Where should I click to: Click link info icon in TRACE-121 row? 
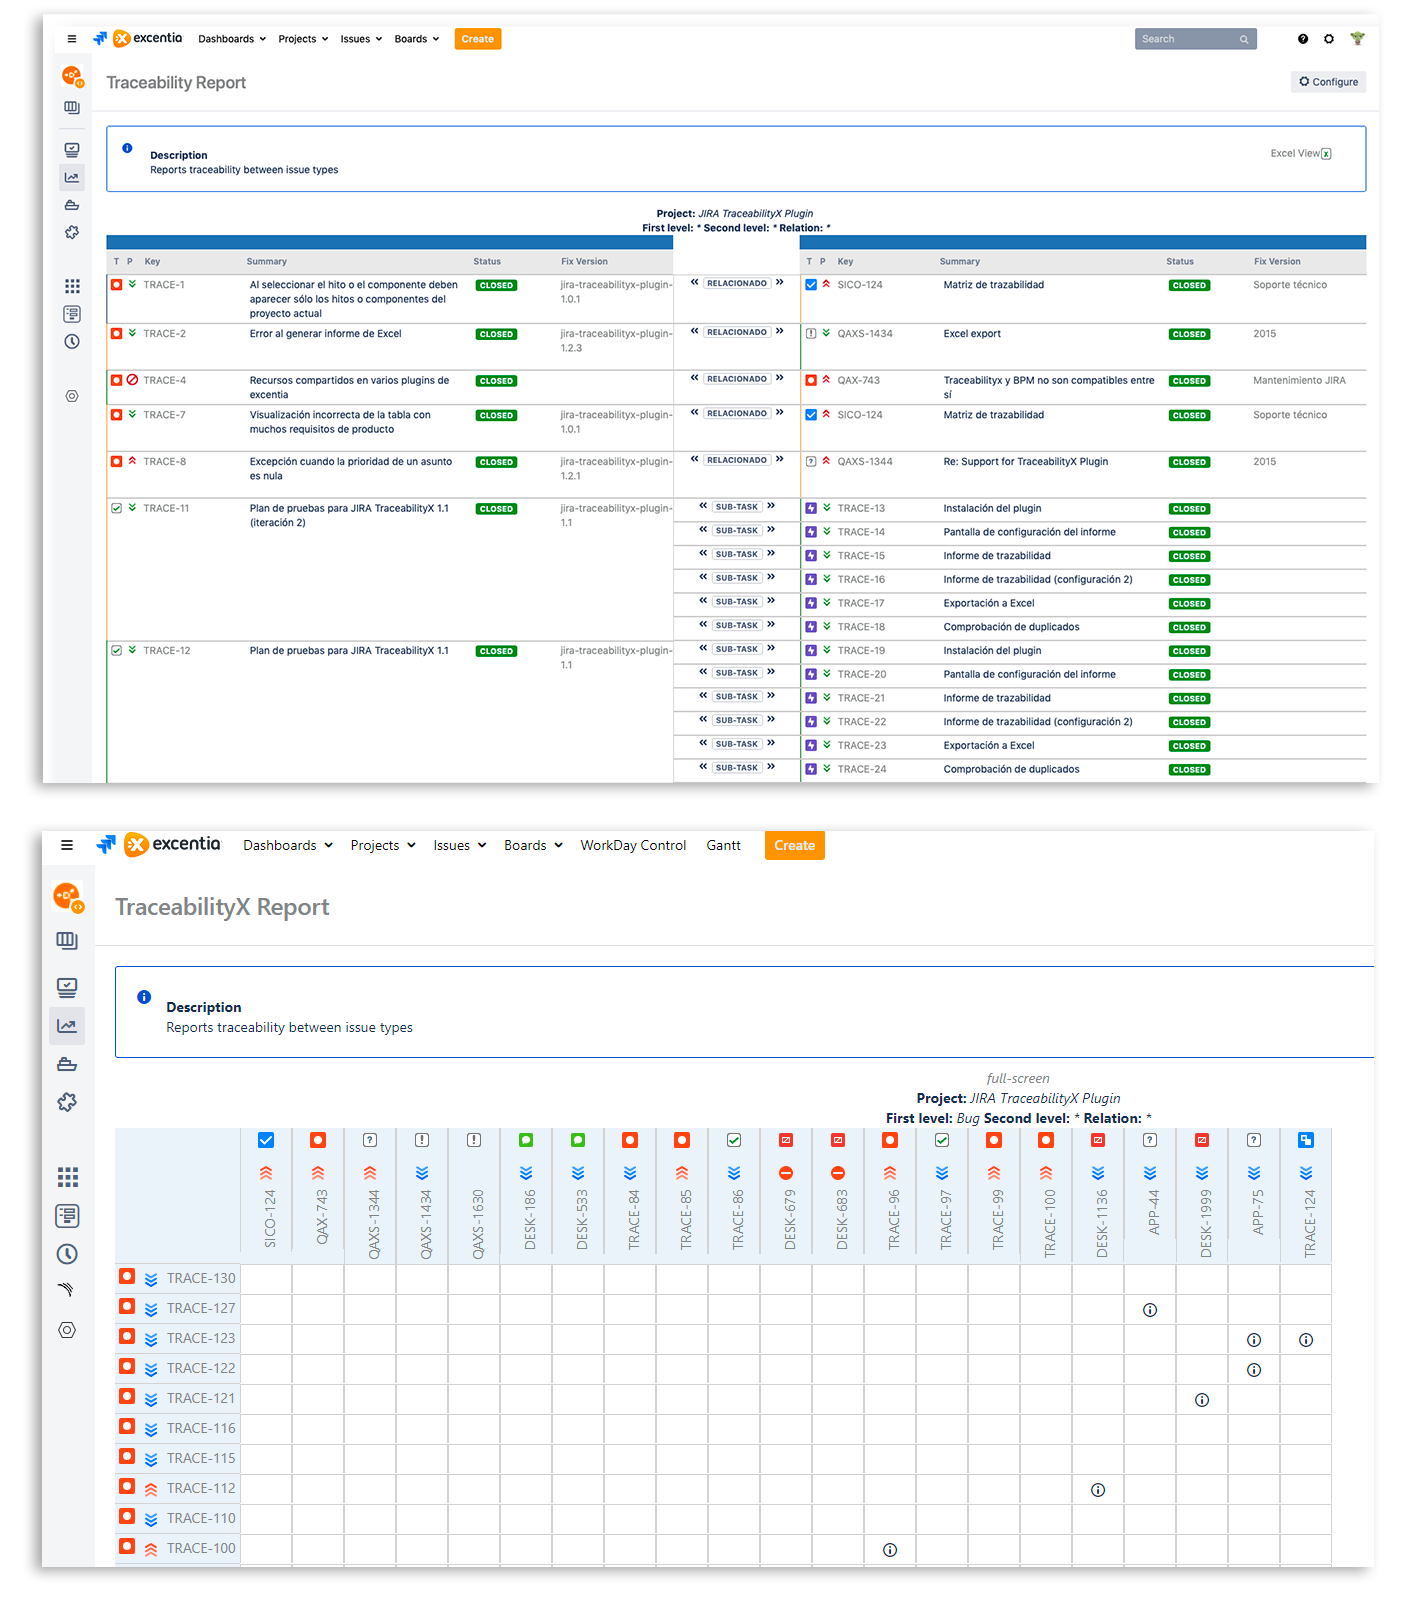[1202, 1400]
